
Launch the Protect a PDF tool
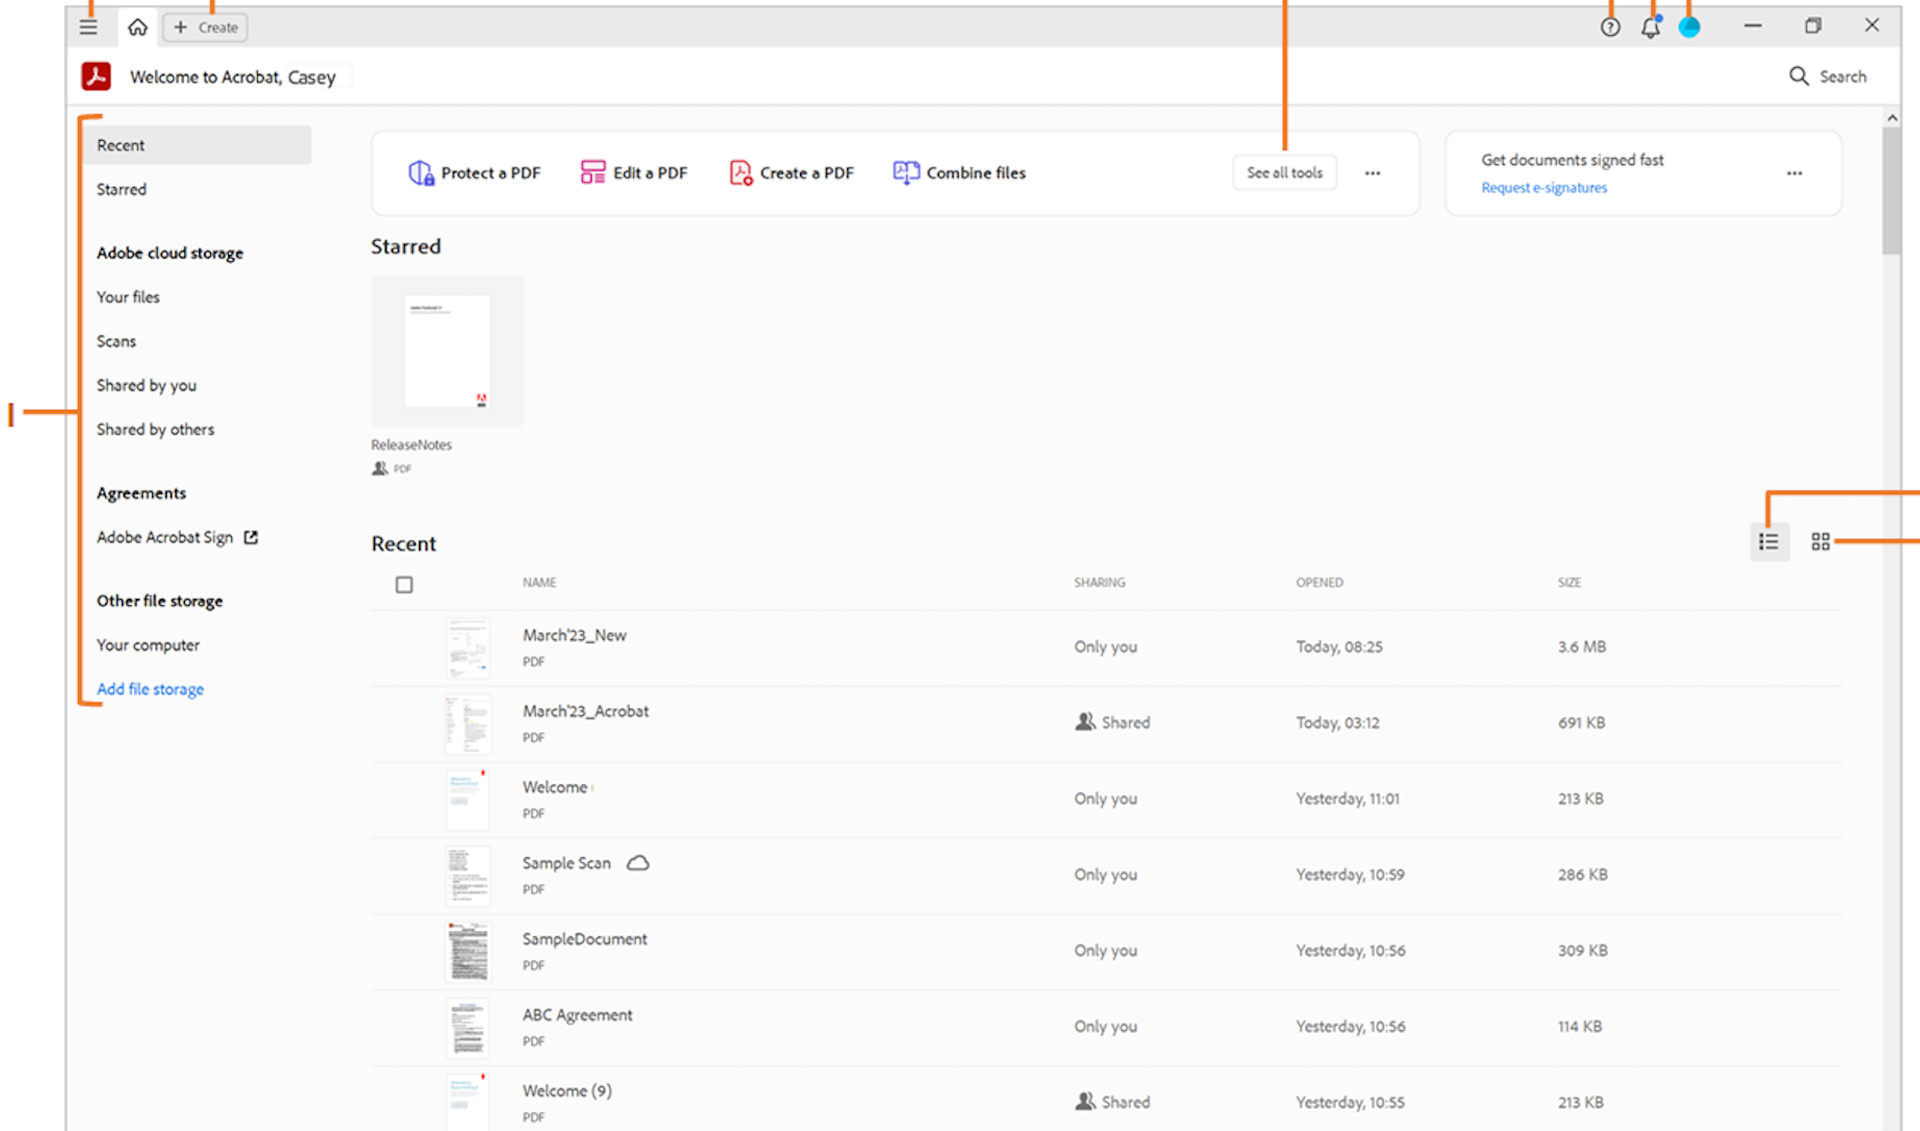point(474,173)
